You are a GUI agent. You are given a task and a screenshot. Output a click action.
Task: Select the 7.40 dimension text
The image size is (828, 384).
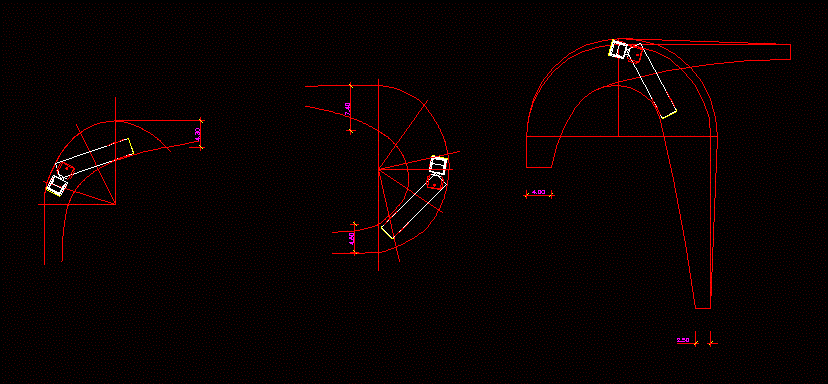coord(347,109)
